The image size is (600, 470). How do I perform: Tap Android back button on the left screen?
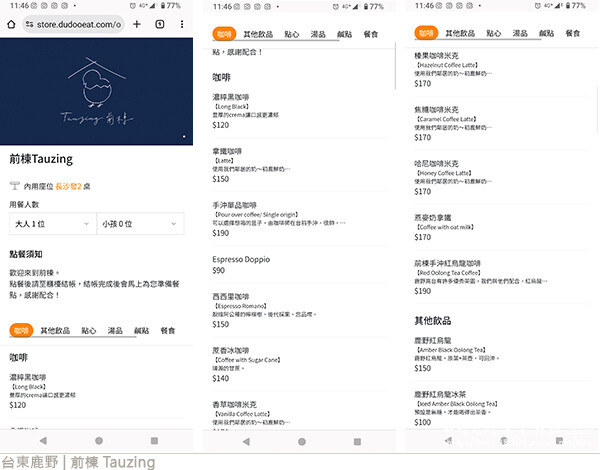pos(43,441)
